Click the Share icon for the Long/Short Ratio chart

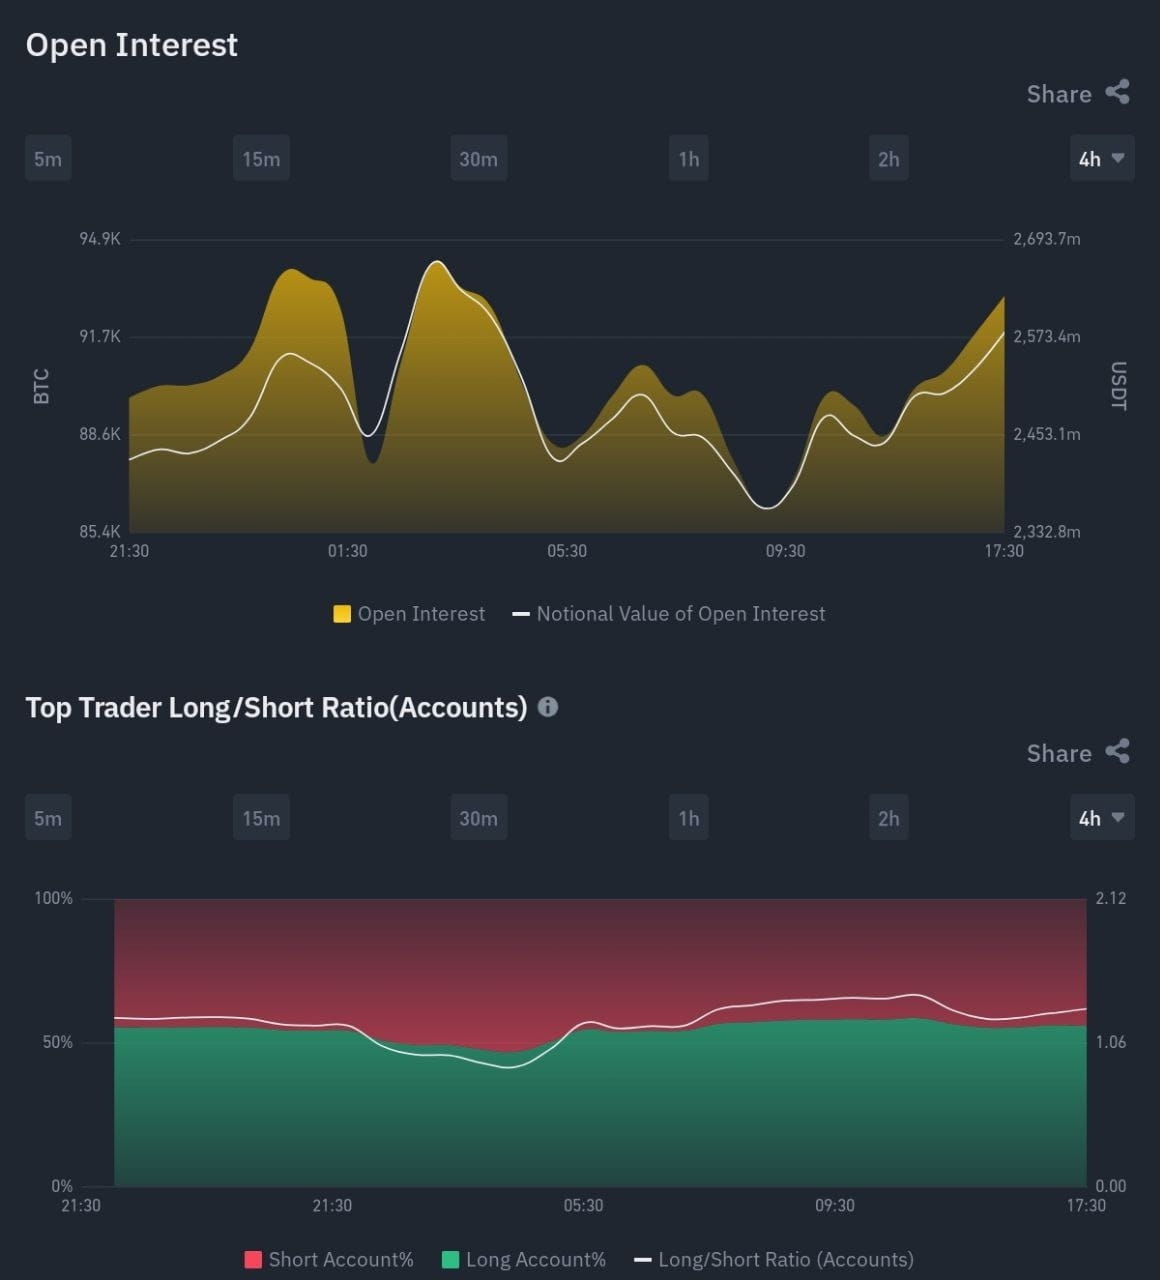tap(1118, 752)
